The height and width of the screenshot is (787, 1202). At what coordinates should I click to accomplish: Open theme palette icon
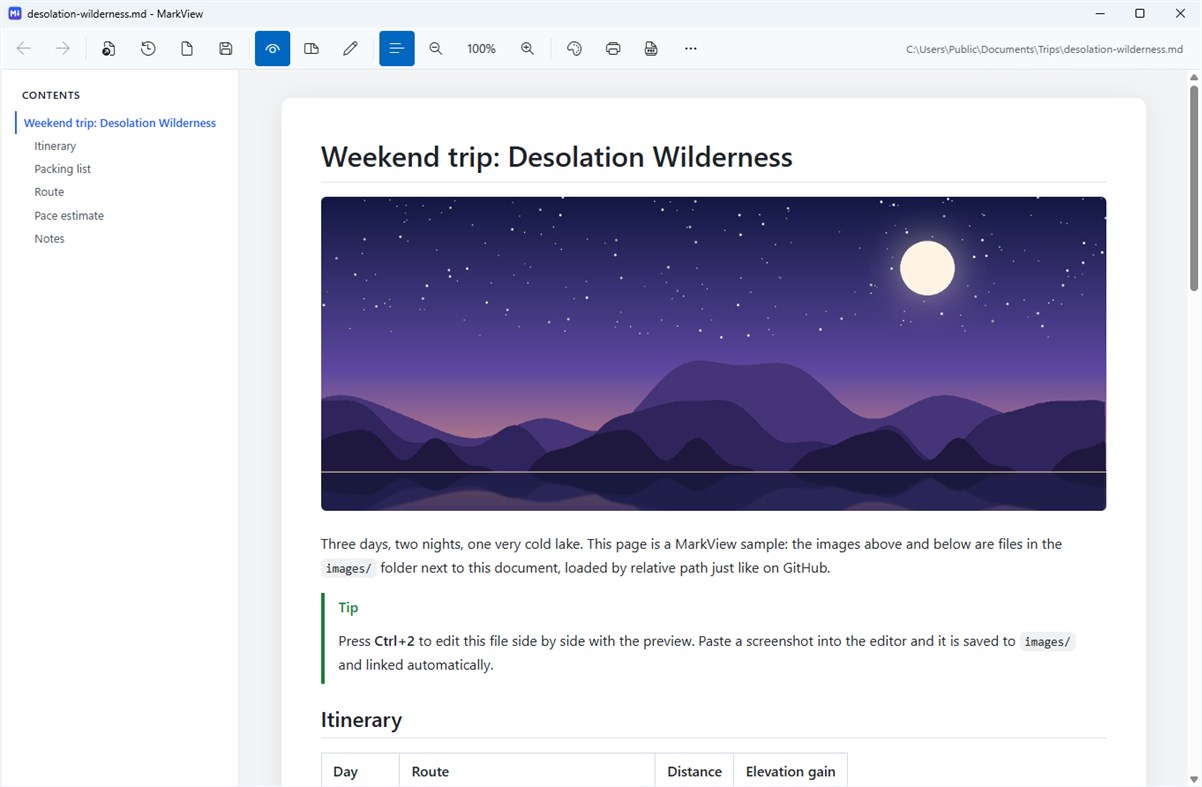(x=574, y=48)
